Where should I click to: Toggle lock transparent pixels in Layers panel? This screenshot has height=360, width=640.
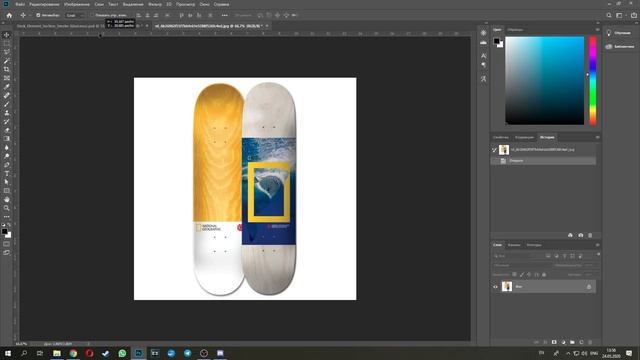click(514, 274)
